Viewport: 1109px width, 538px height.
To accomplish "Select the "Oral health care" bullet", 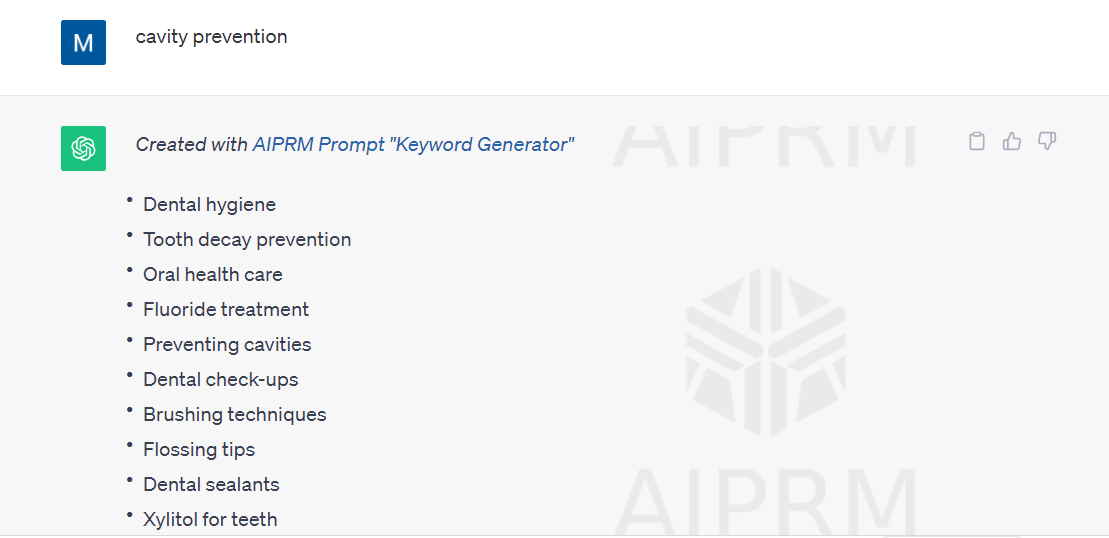I will pyautogui.click(x=212, y=274).
